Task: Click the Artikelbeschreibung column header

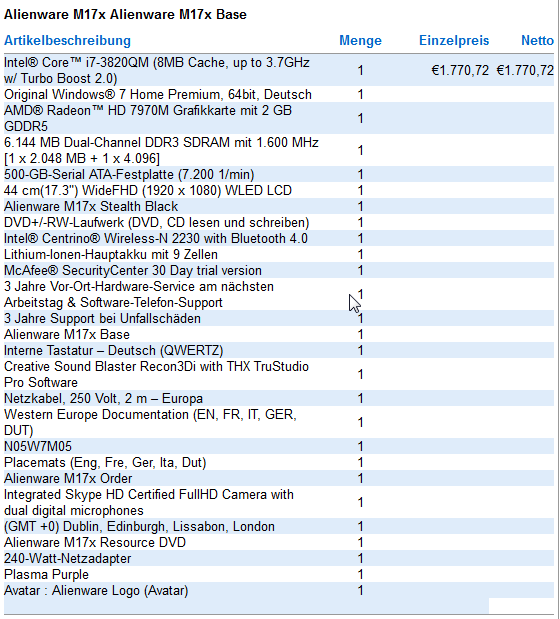Action: point(67,41)
